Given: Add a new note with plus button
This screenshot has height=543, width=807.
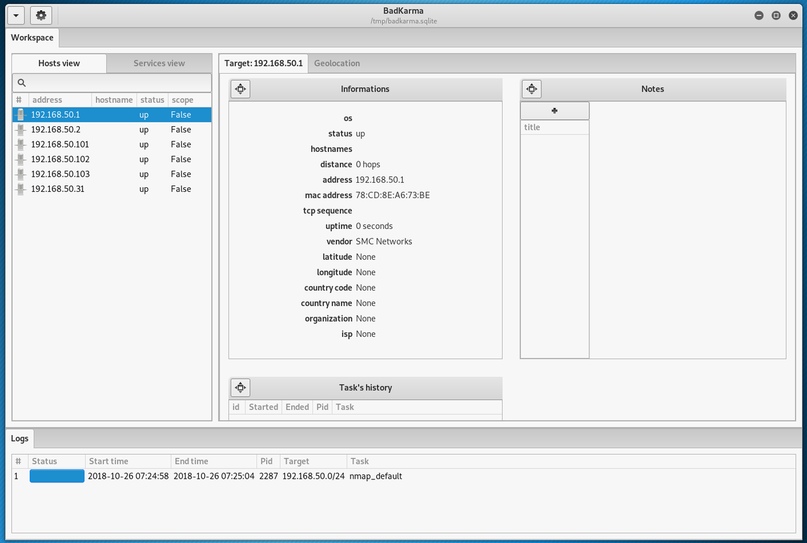Looking at the screenshot, I should (x=554, y=110).
